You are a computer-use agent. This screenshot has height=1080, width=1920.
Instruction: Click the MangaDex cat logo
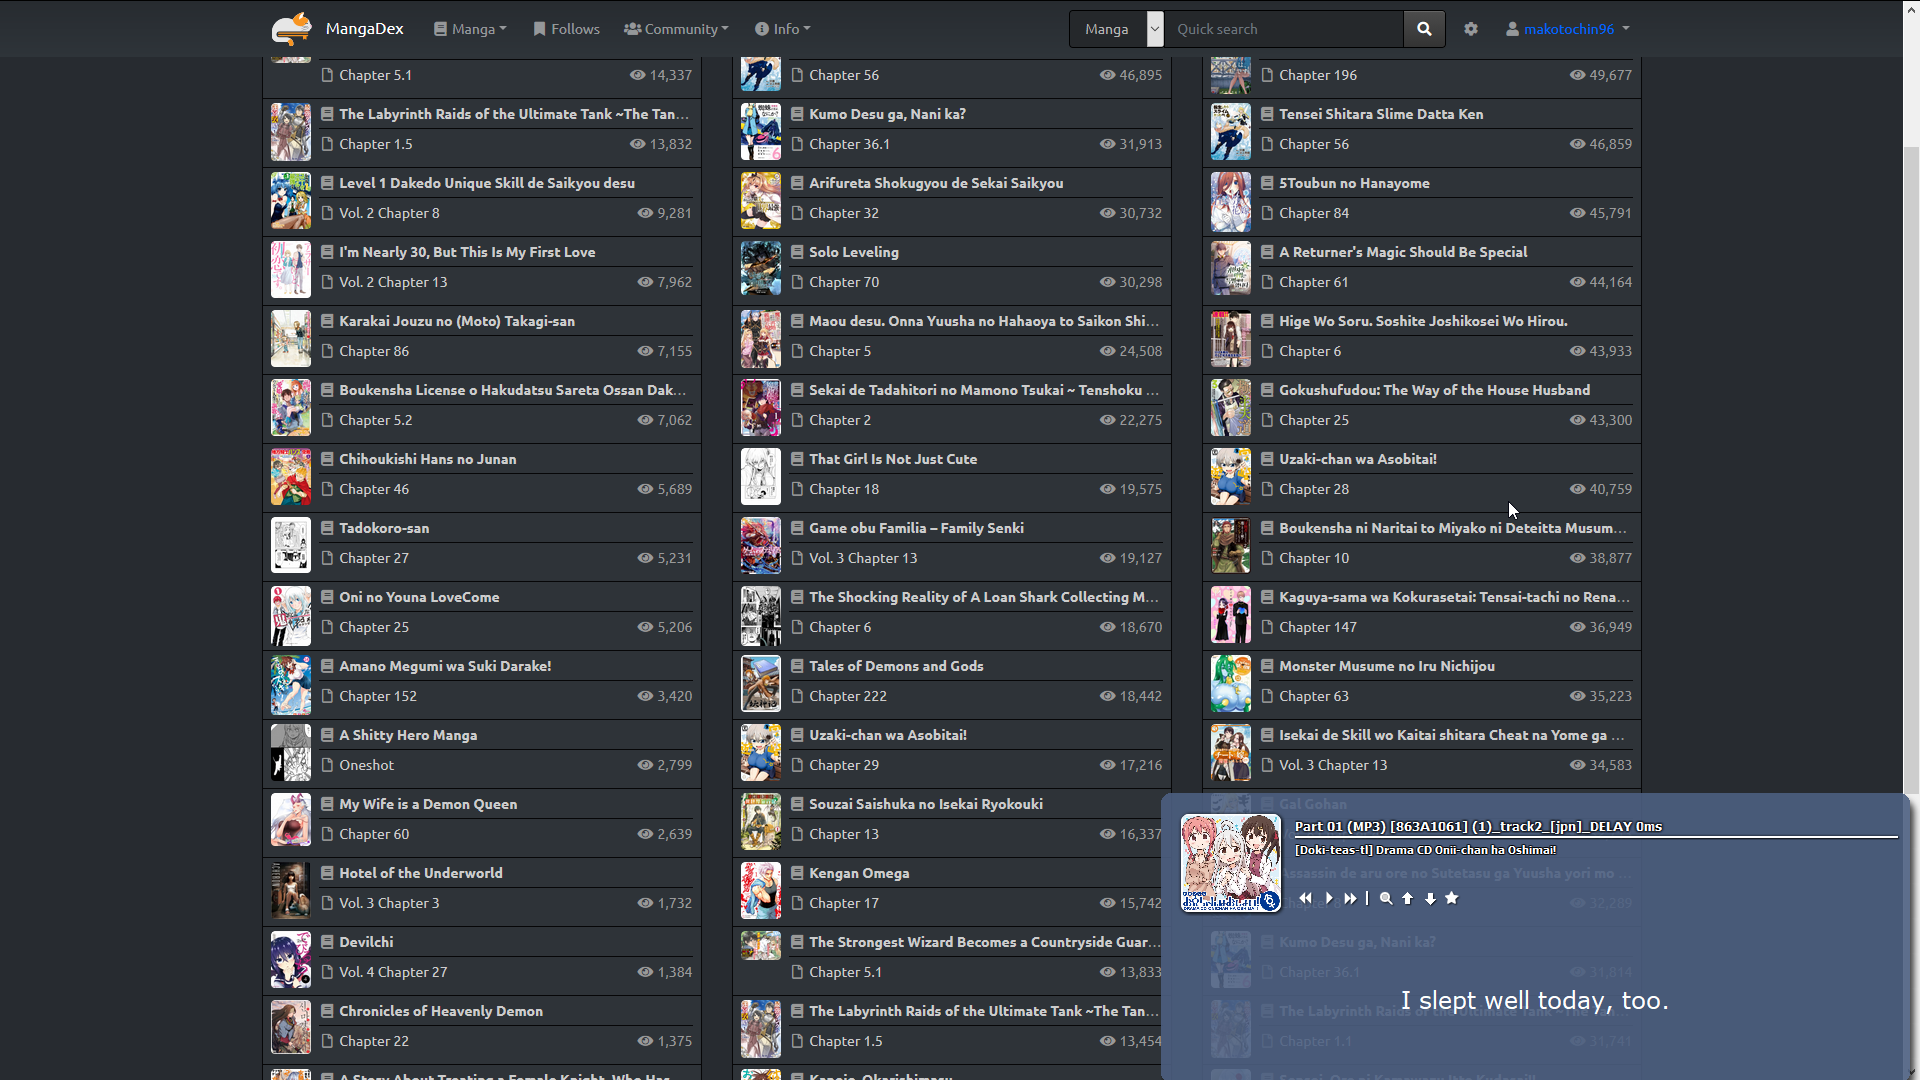pos(292,28)
